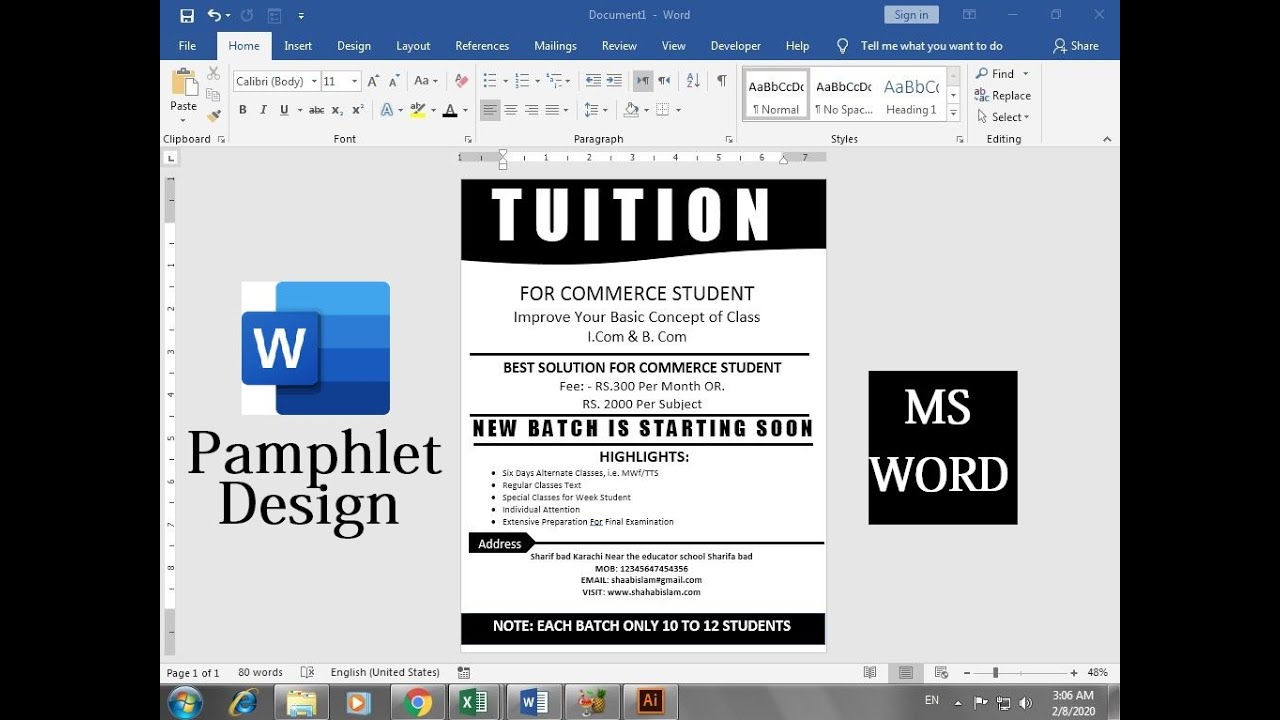Image resolution: width=1280 pixels, height=720 pixels.
Task: Set right-to-left text direction
Action: pyautogui.click(x=664, y=81)
